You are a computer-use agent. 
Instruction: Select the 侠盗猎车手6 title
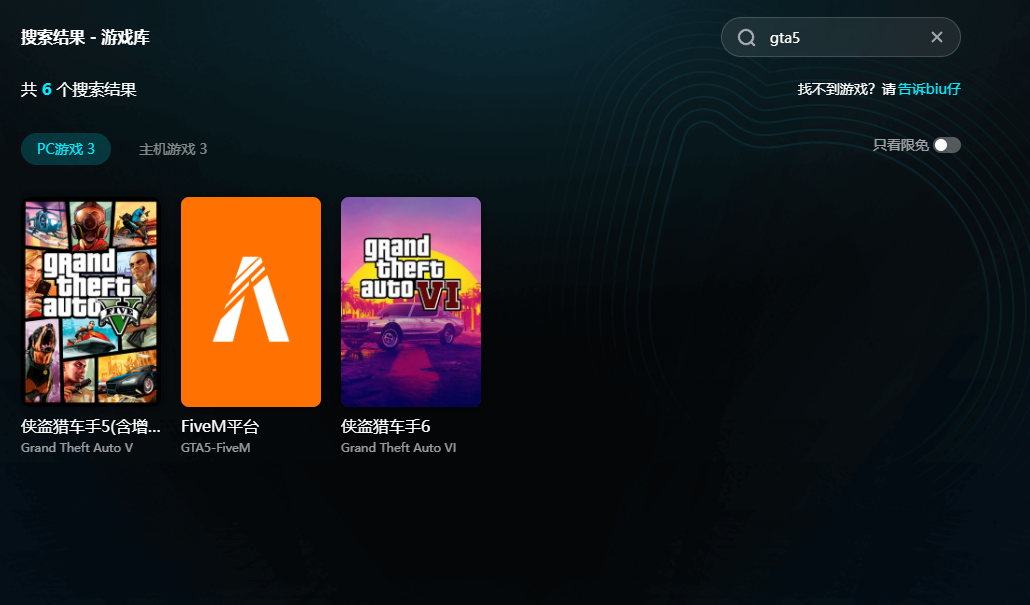[x=386, y=427]
